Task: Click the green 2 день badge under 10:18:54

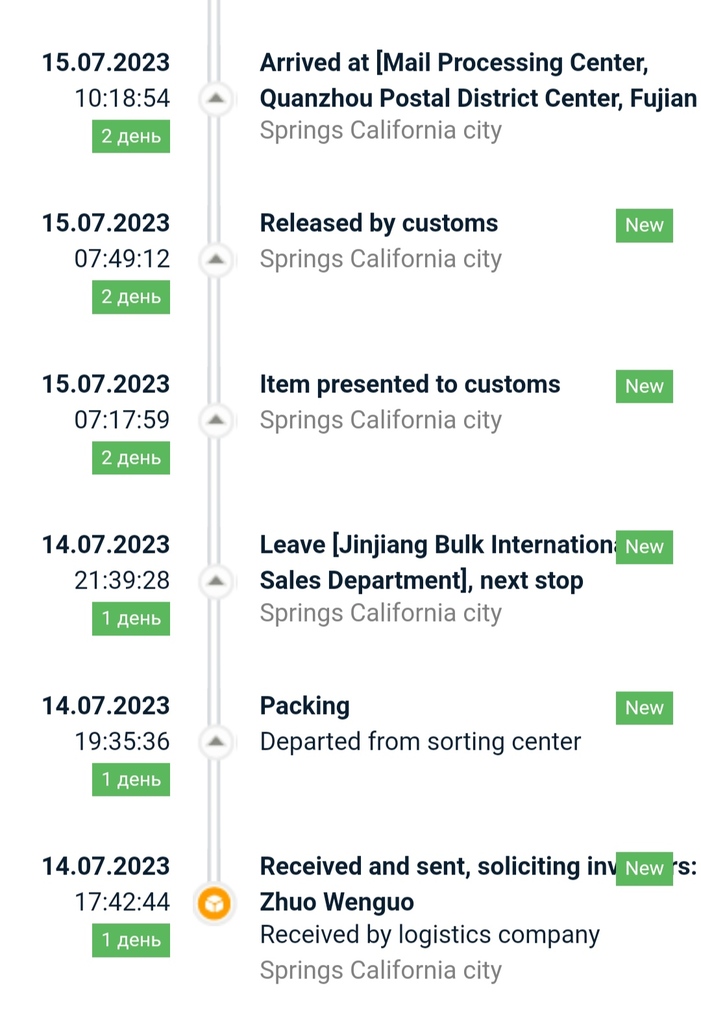Action: 131,136
